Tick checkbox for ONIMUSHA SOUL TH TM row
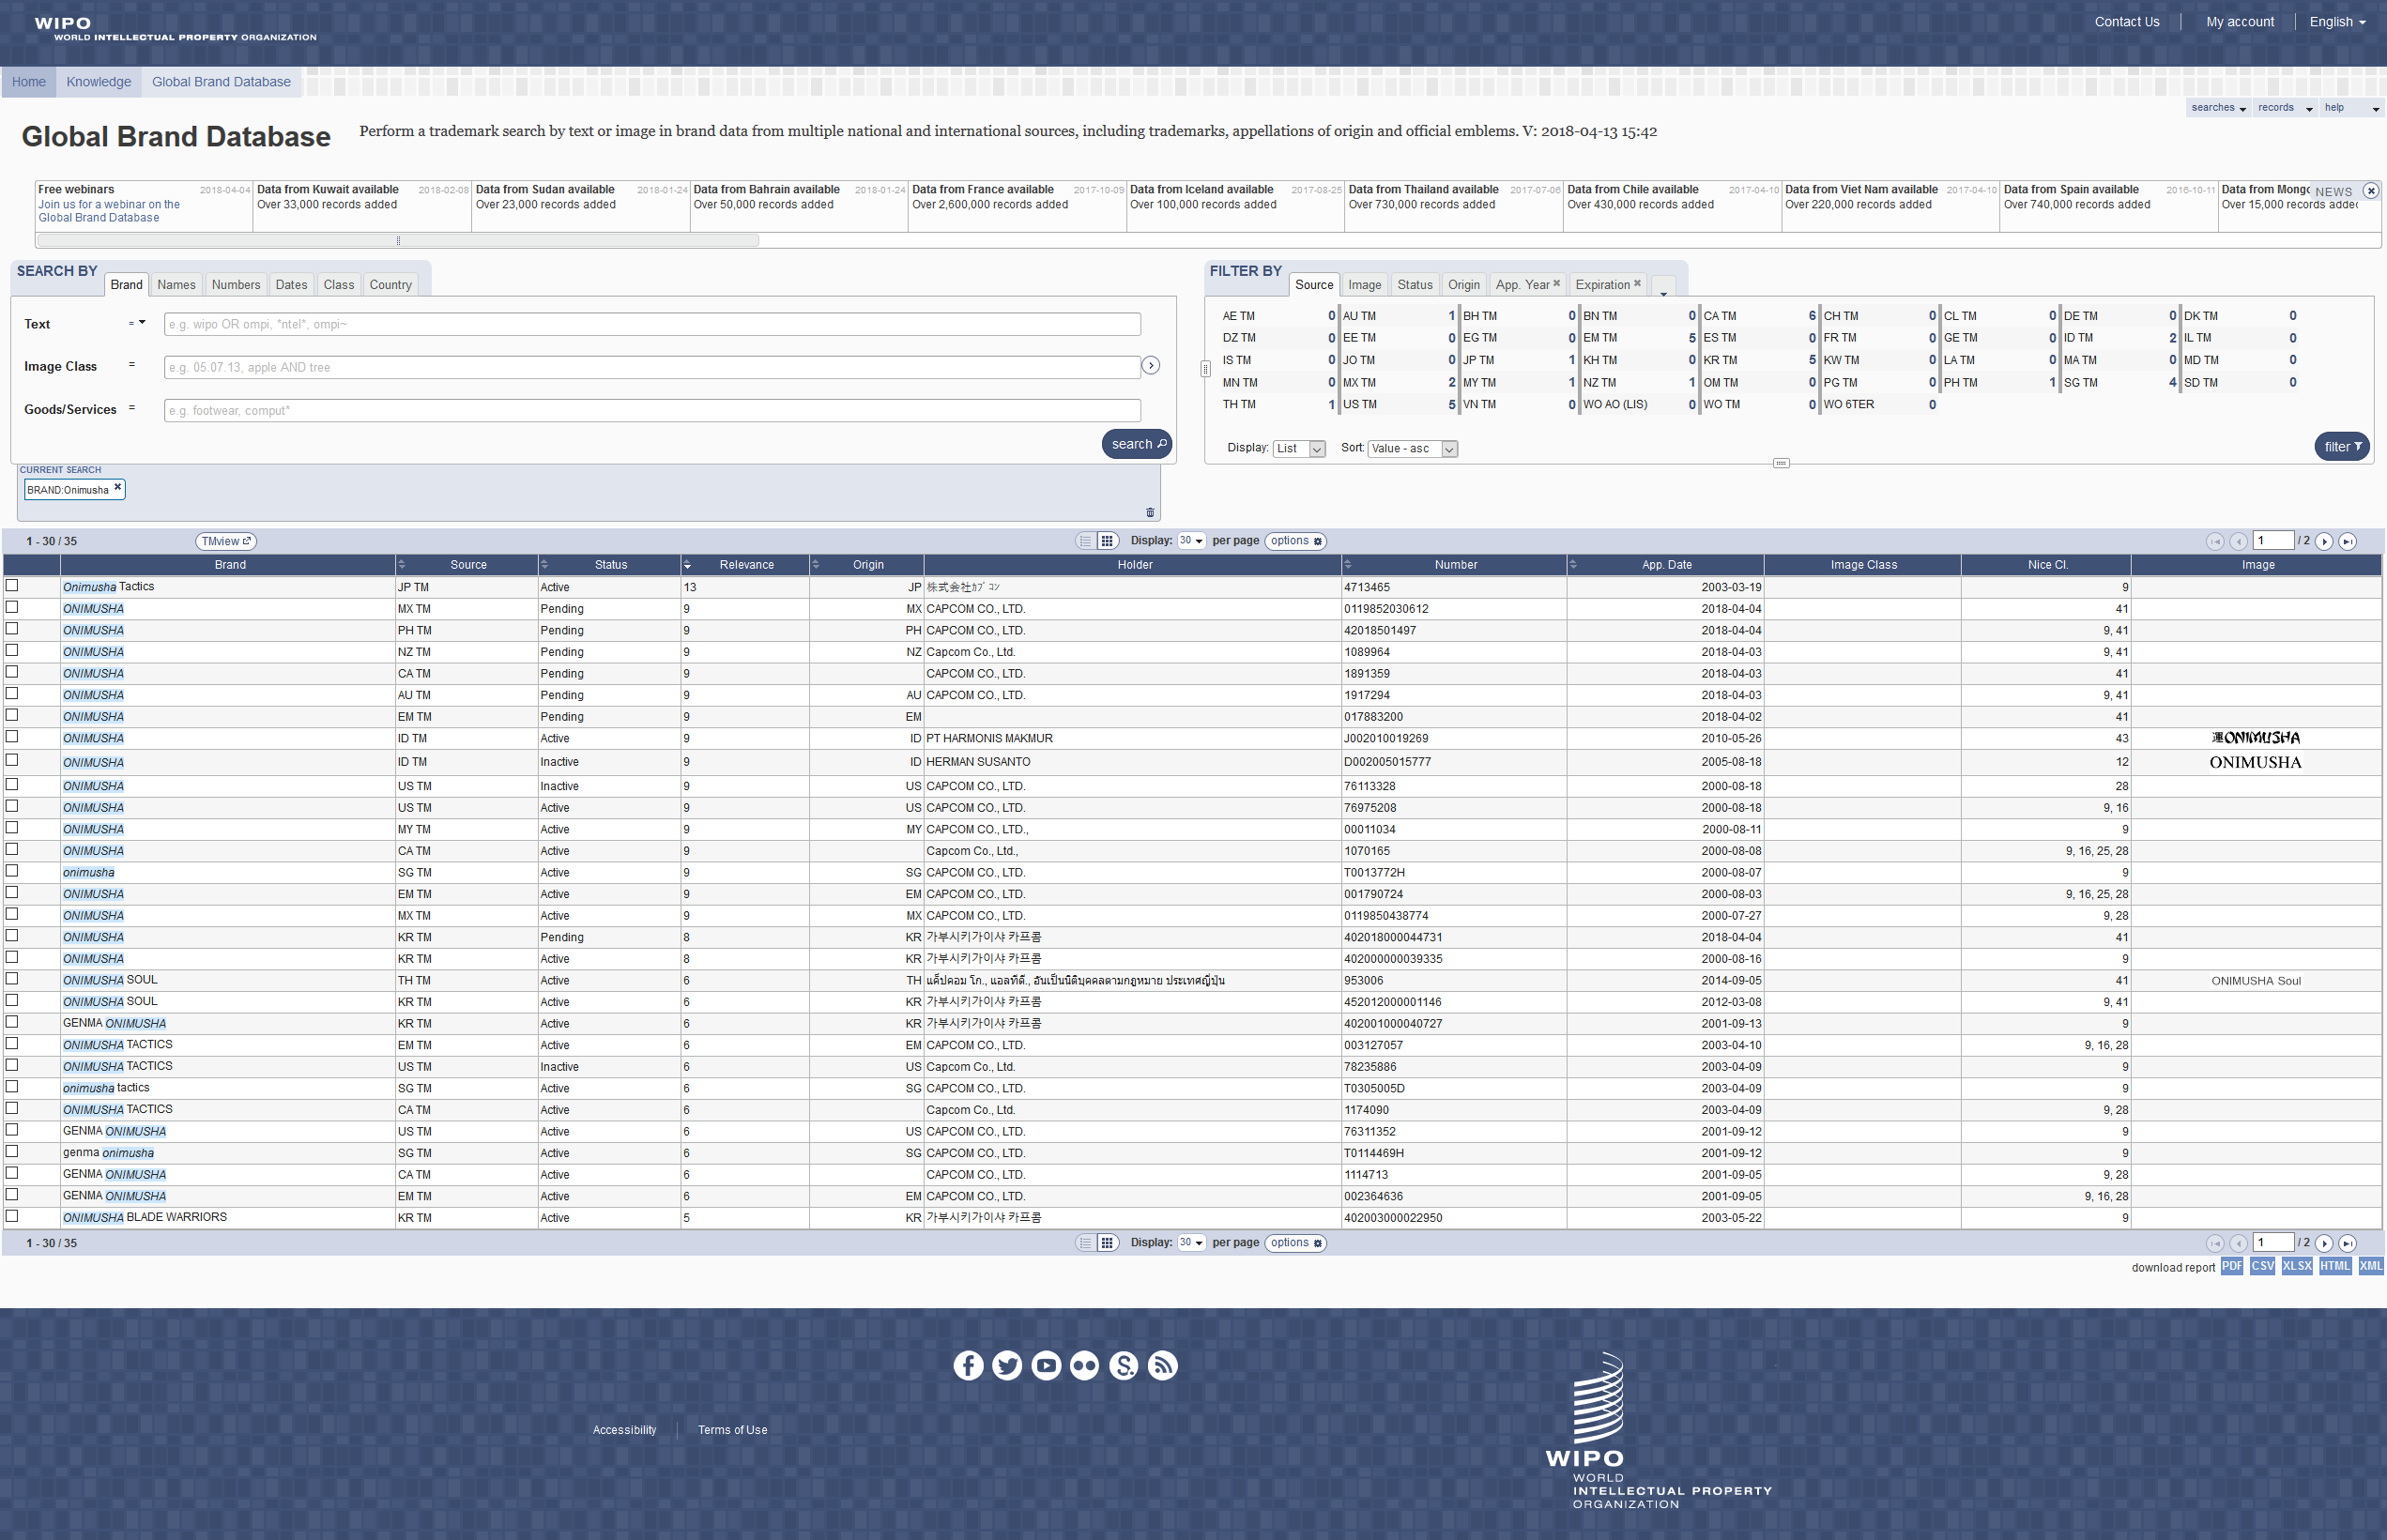 tap(12, 979)
